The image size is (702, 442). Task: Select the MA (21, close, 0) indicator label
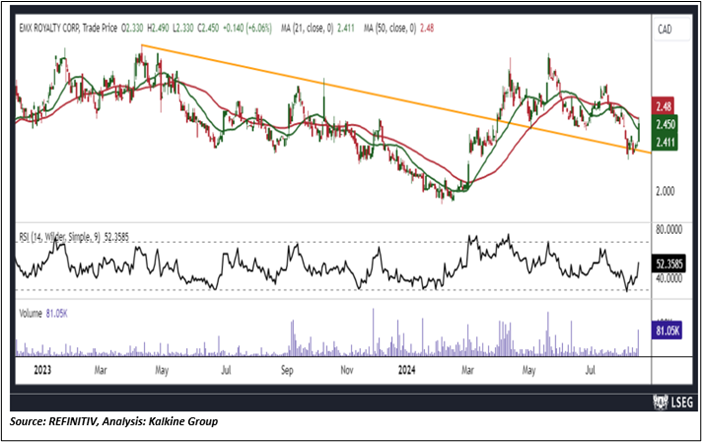(307, 28)
